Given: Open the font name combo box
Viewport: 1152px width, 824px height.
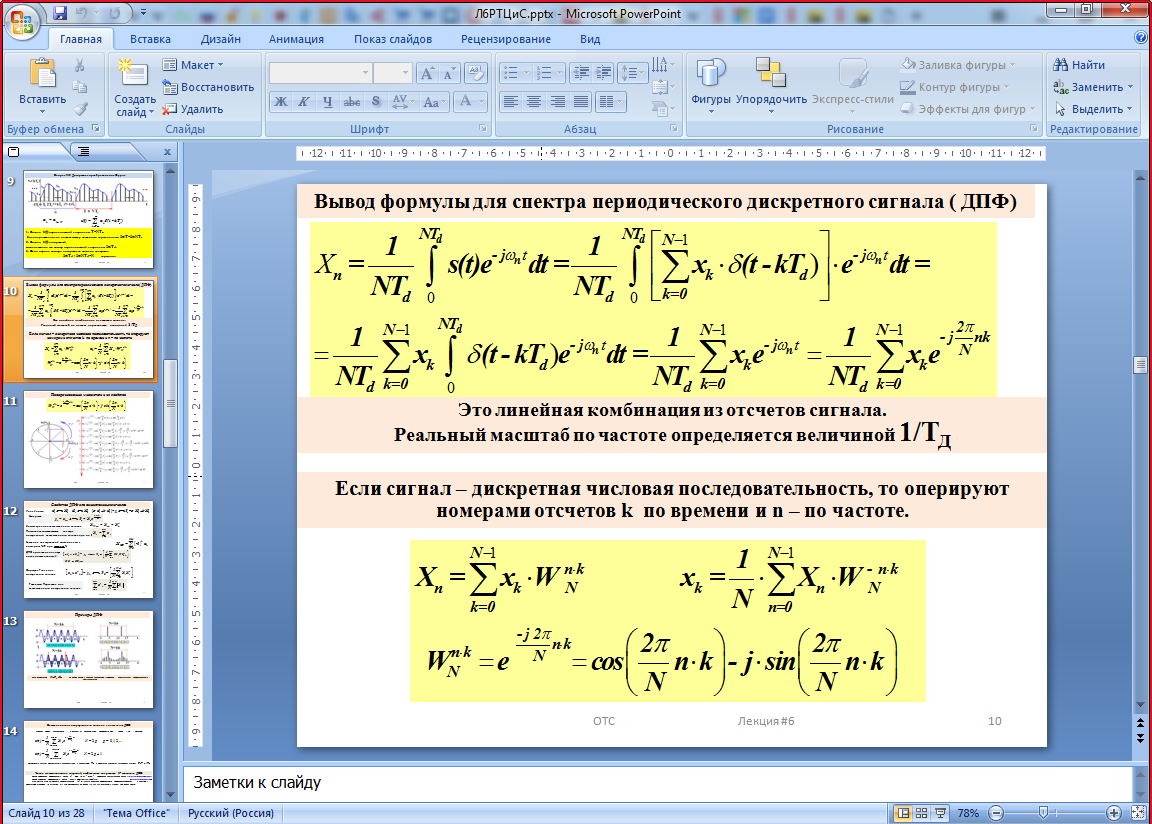Looking at the screenshot, I should pos(320,73).
